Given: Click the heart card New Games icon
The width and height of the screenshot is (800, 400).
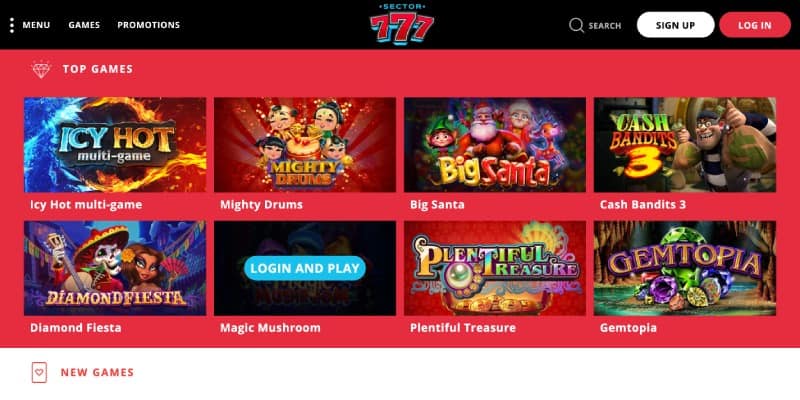Looking at the screenshot, I should point(39,372).
